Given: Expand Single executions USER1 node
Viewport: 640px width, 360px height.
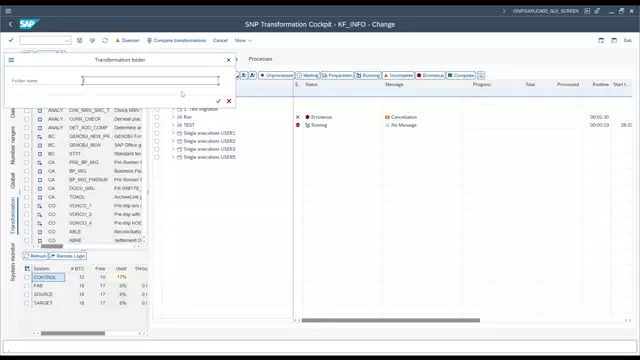Looking at the screenshot, I should 173,133.
